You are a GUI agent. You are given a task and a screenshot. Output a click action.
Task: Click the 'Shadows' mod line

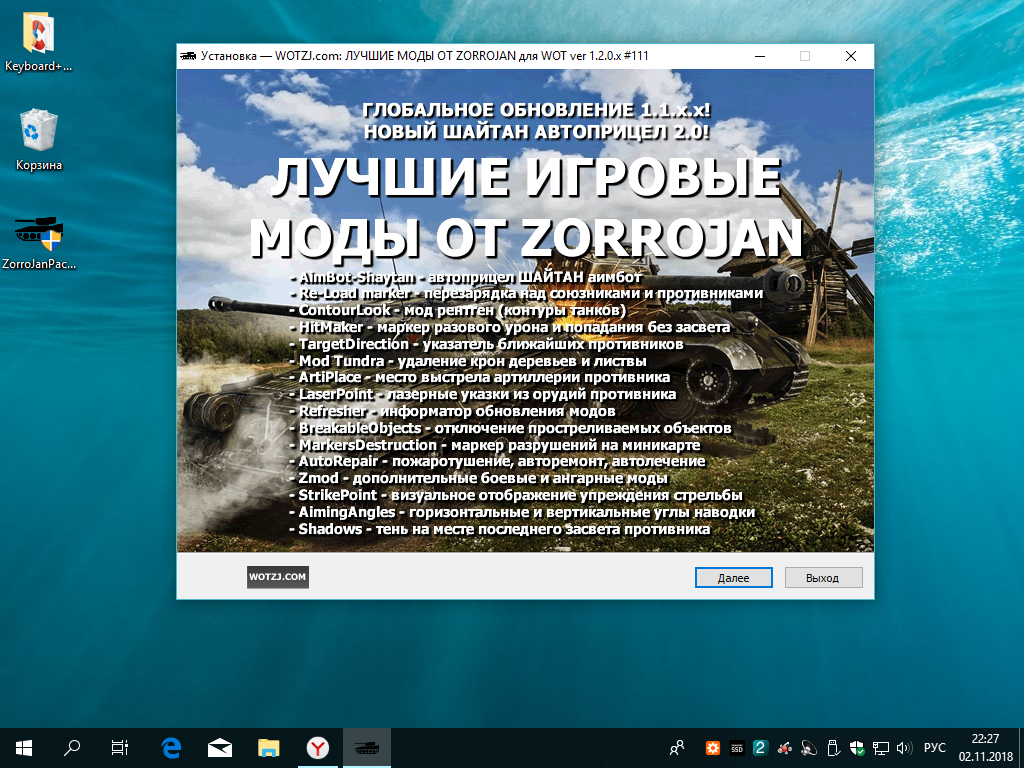pyautogui.click(x=500, y=529)
